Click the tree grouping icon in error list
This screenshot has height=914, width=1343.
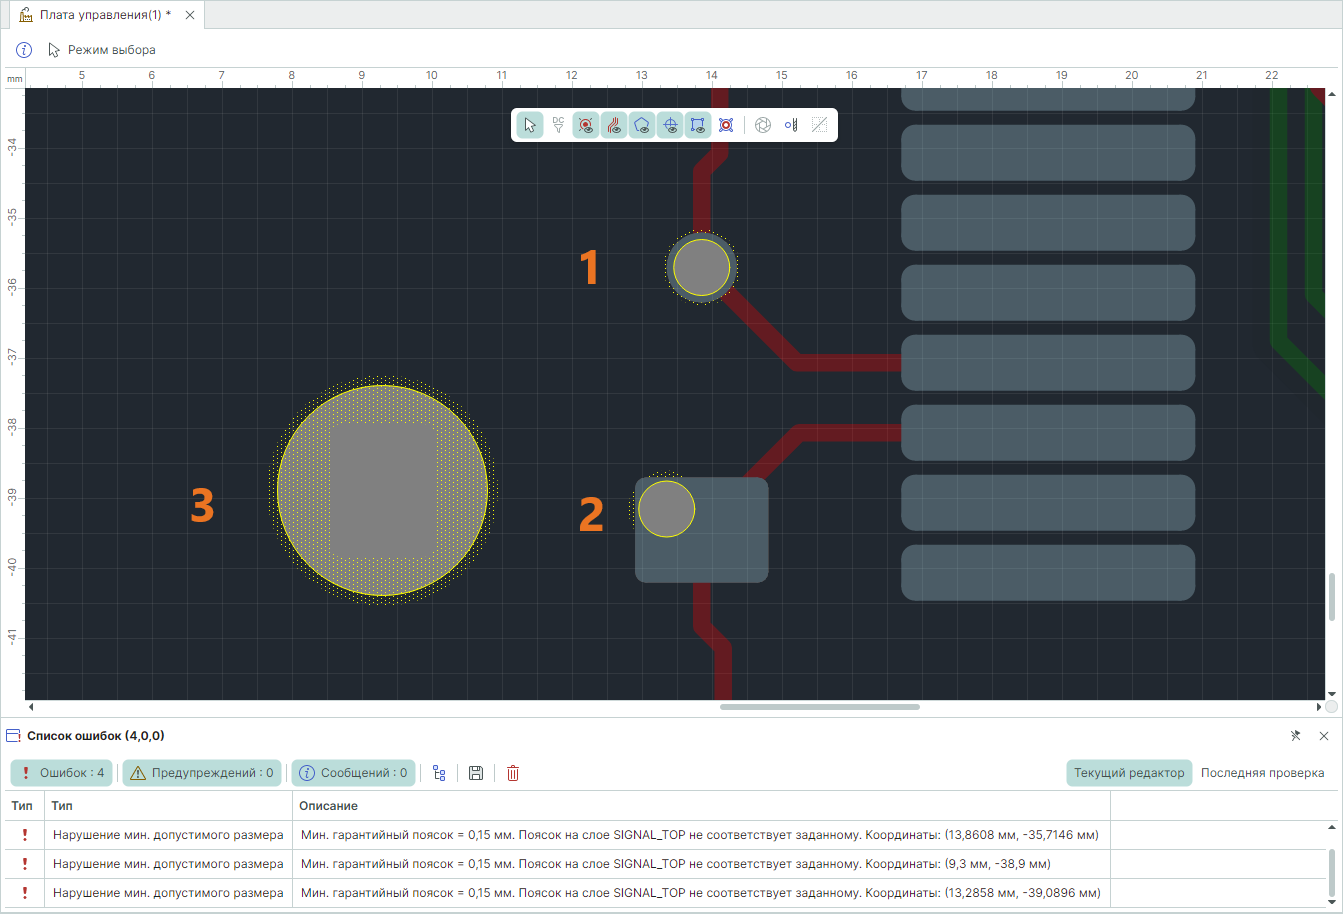click(x=439, y=773)
